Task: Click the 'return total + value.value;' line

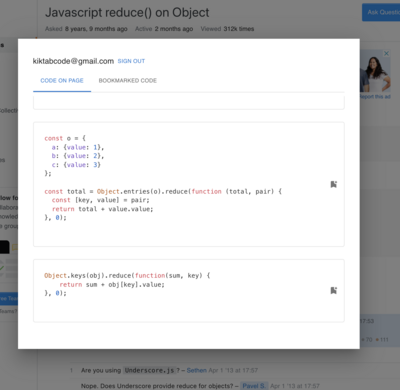Action: 102,209
